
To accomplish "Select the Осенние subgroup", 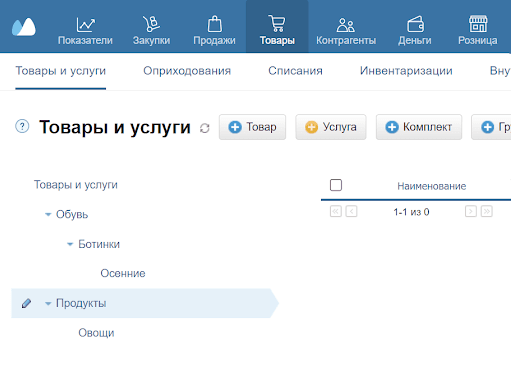I will (x=123, y=273).
